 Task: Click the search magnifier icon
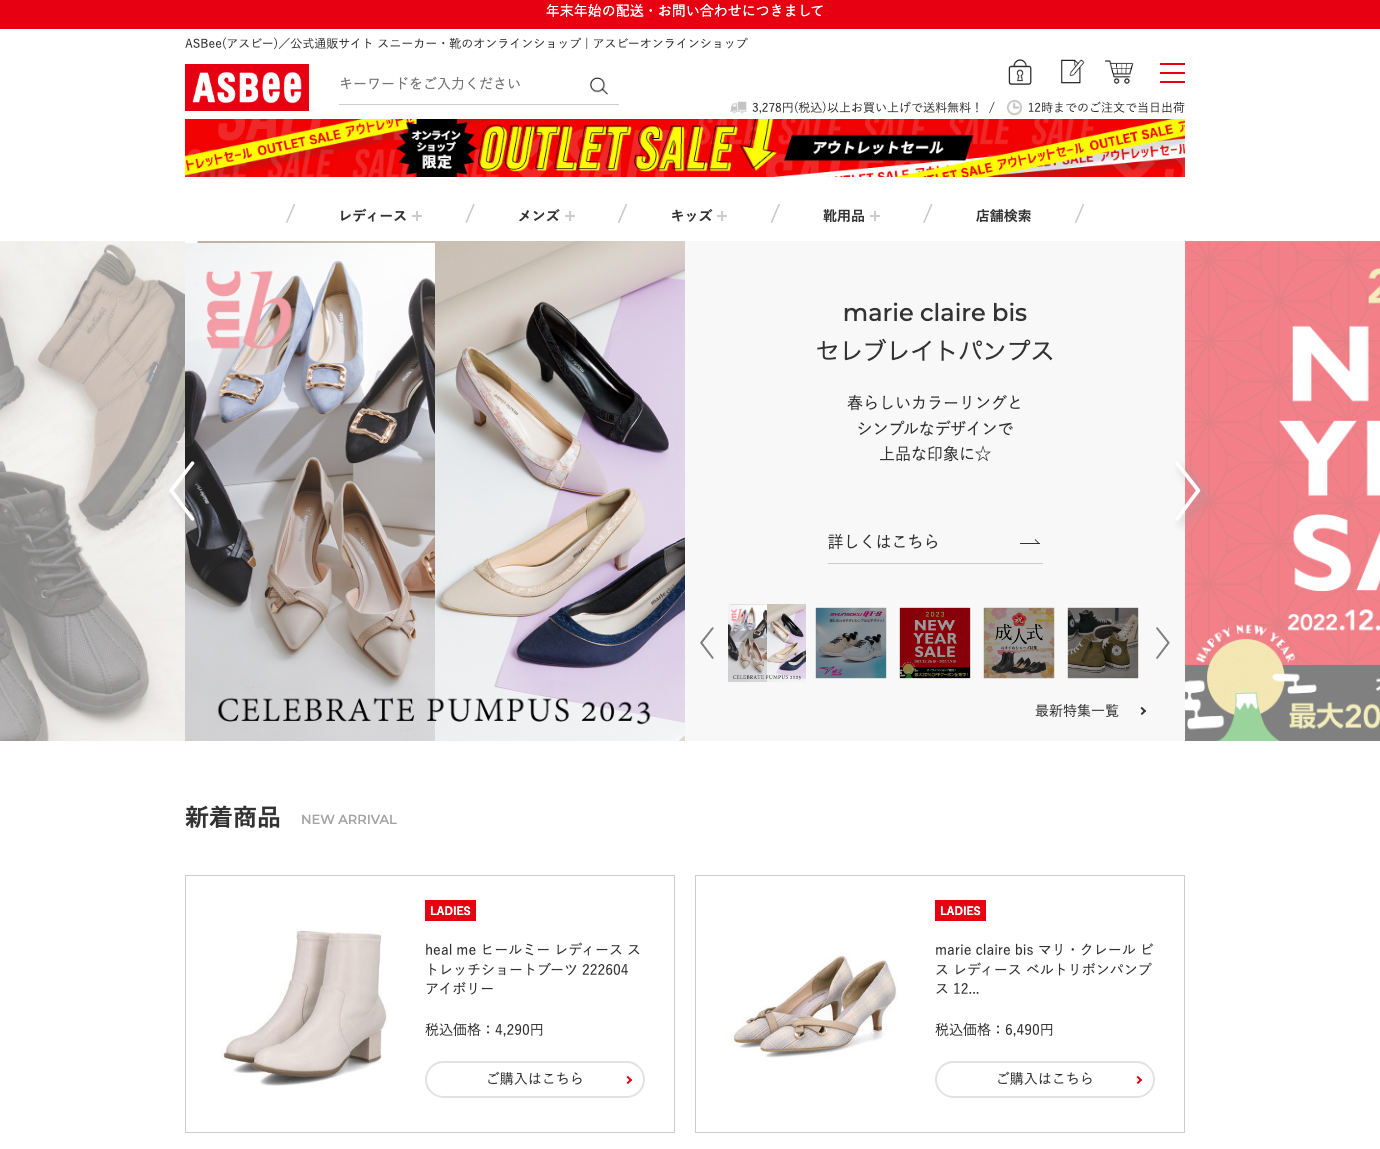(x=598, y=86)
